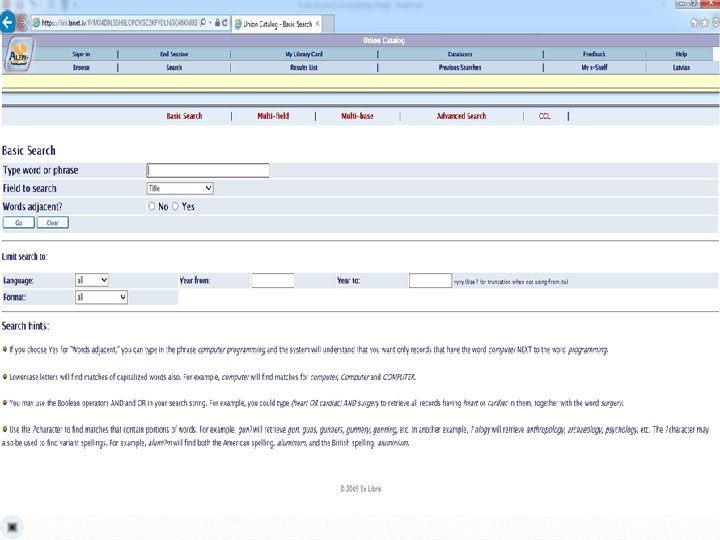Select the Union Catalog - Basic Search tab
Viewport: 720px width, 540px height.
point(278,24)
